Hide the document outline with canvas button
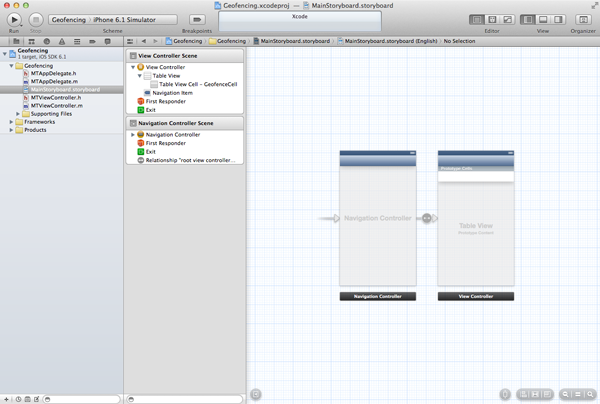 click(256, 394)
